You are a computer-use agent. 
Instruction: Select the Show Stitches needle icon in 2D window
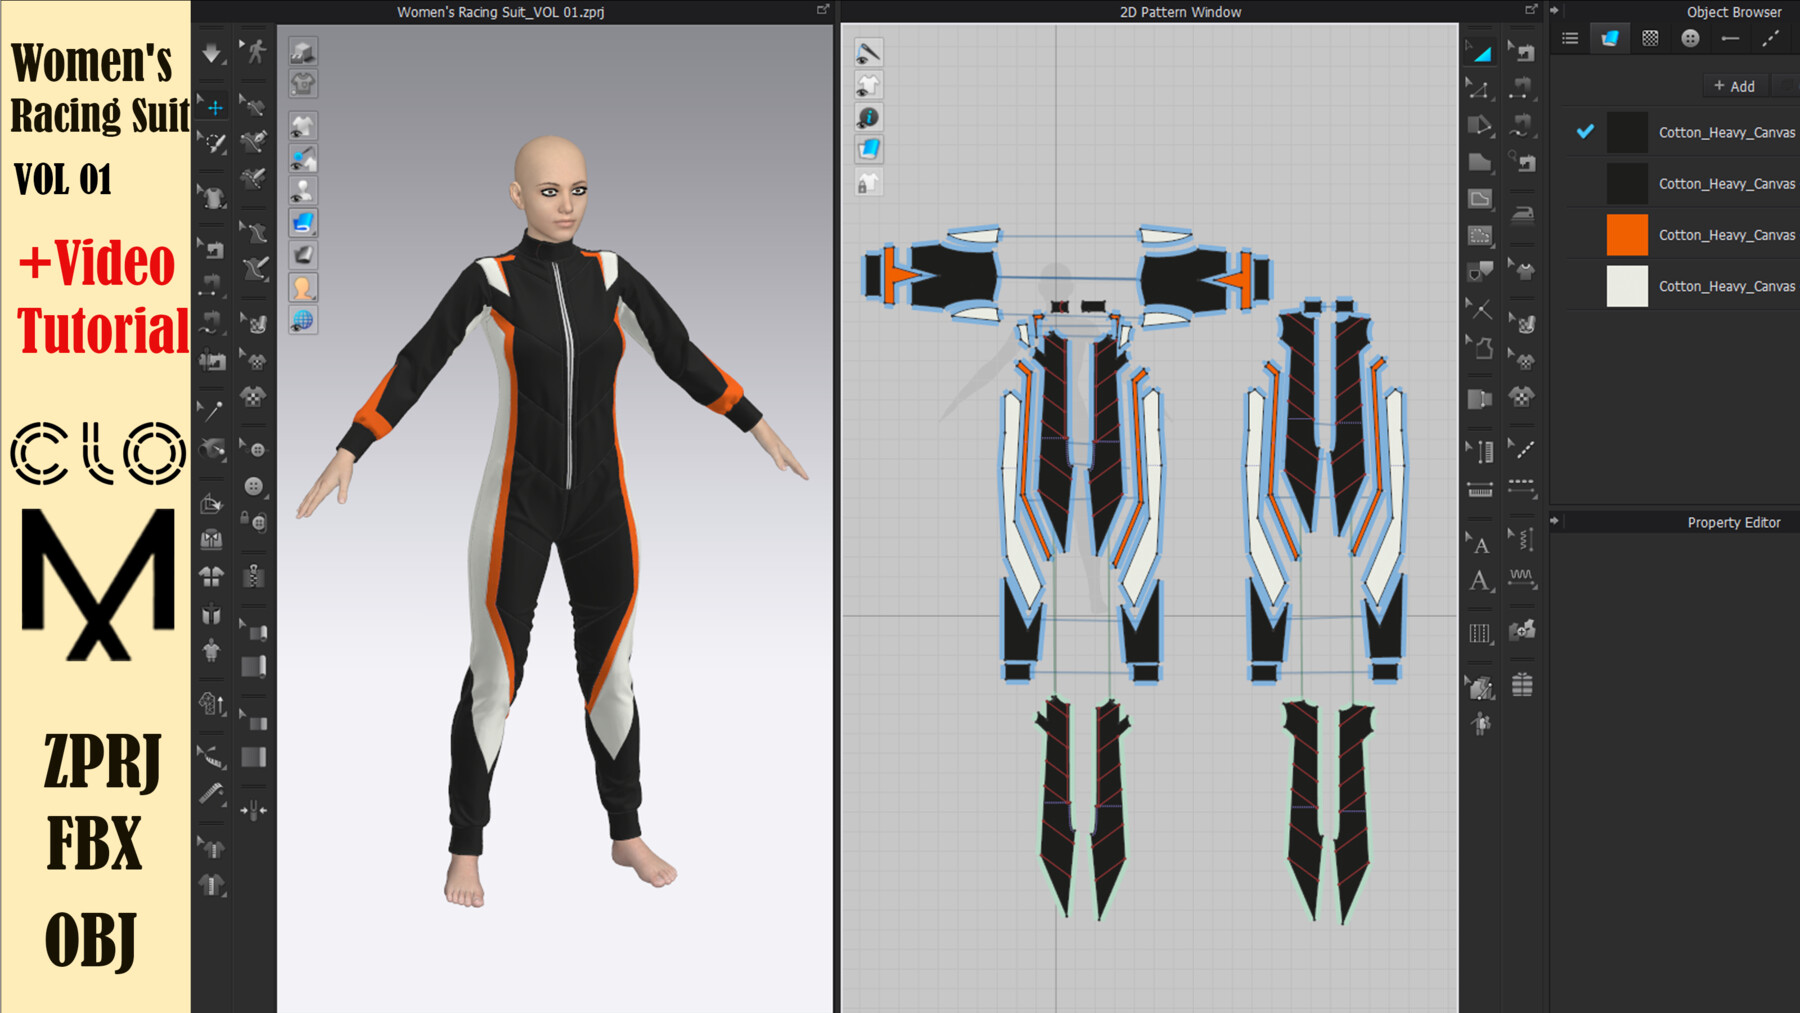click(x=868, y=50)
